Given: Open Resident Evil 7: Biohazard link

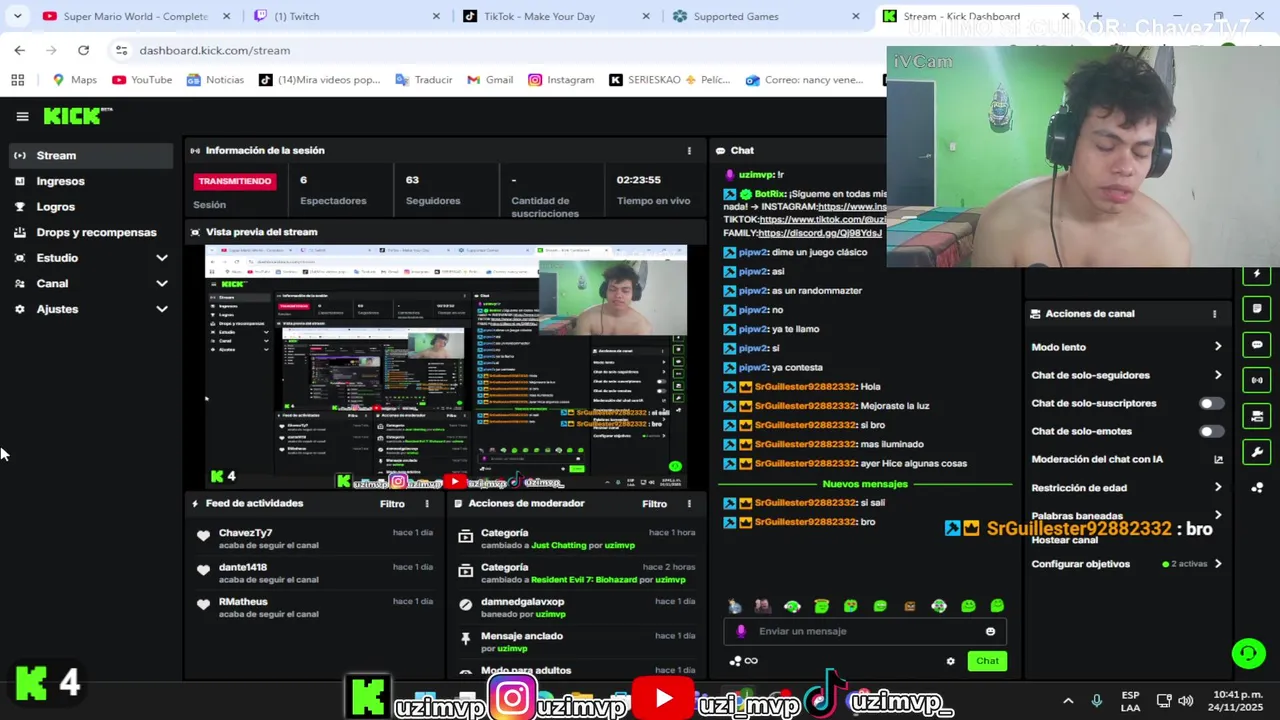Looking at the screenshot, I should [x=584, y=580].
